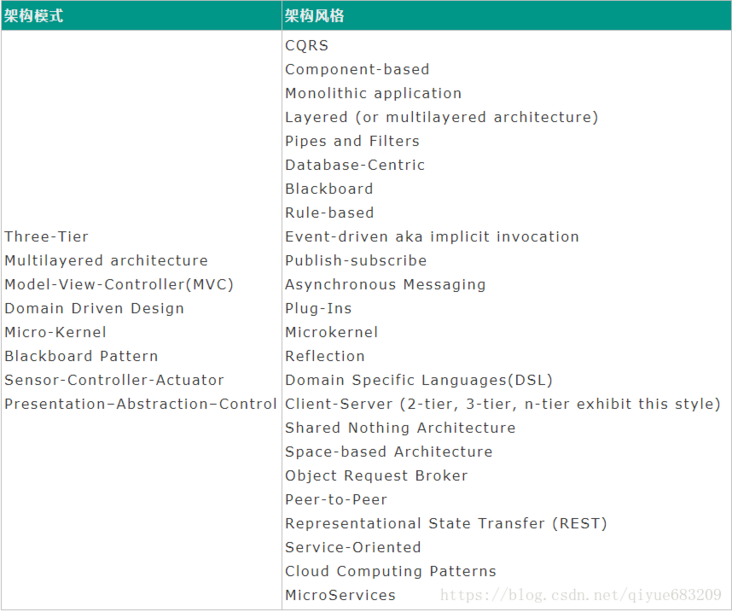Click the Publish-subscribe style
This screenshot has width=732, height=612.
356,261
